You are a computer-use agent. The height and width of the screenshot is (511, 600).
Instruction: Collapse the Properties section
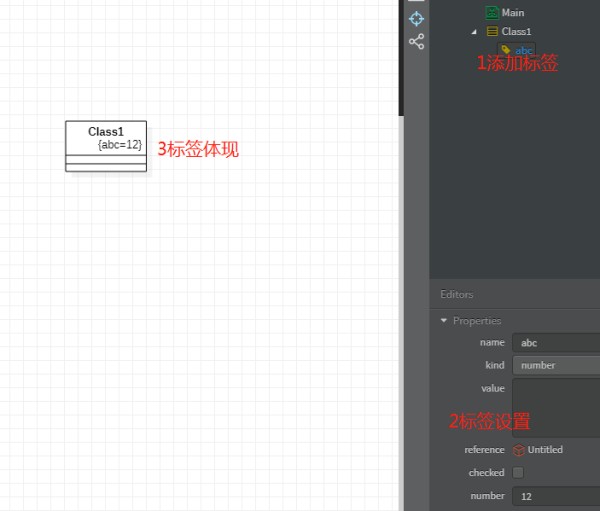coord(444,320)
